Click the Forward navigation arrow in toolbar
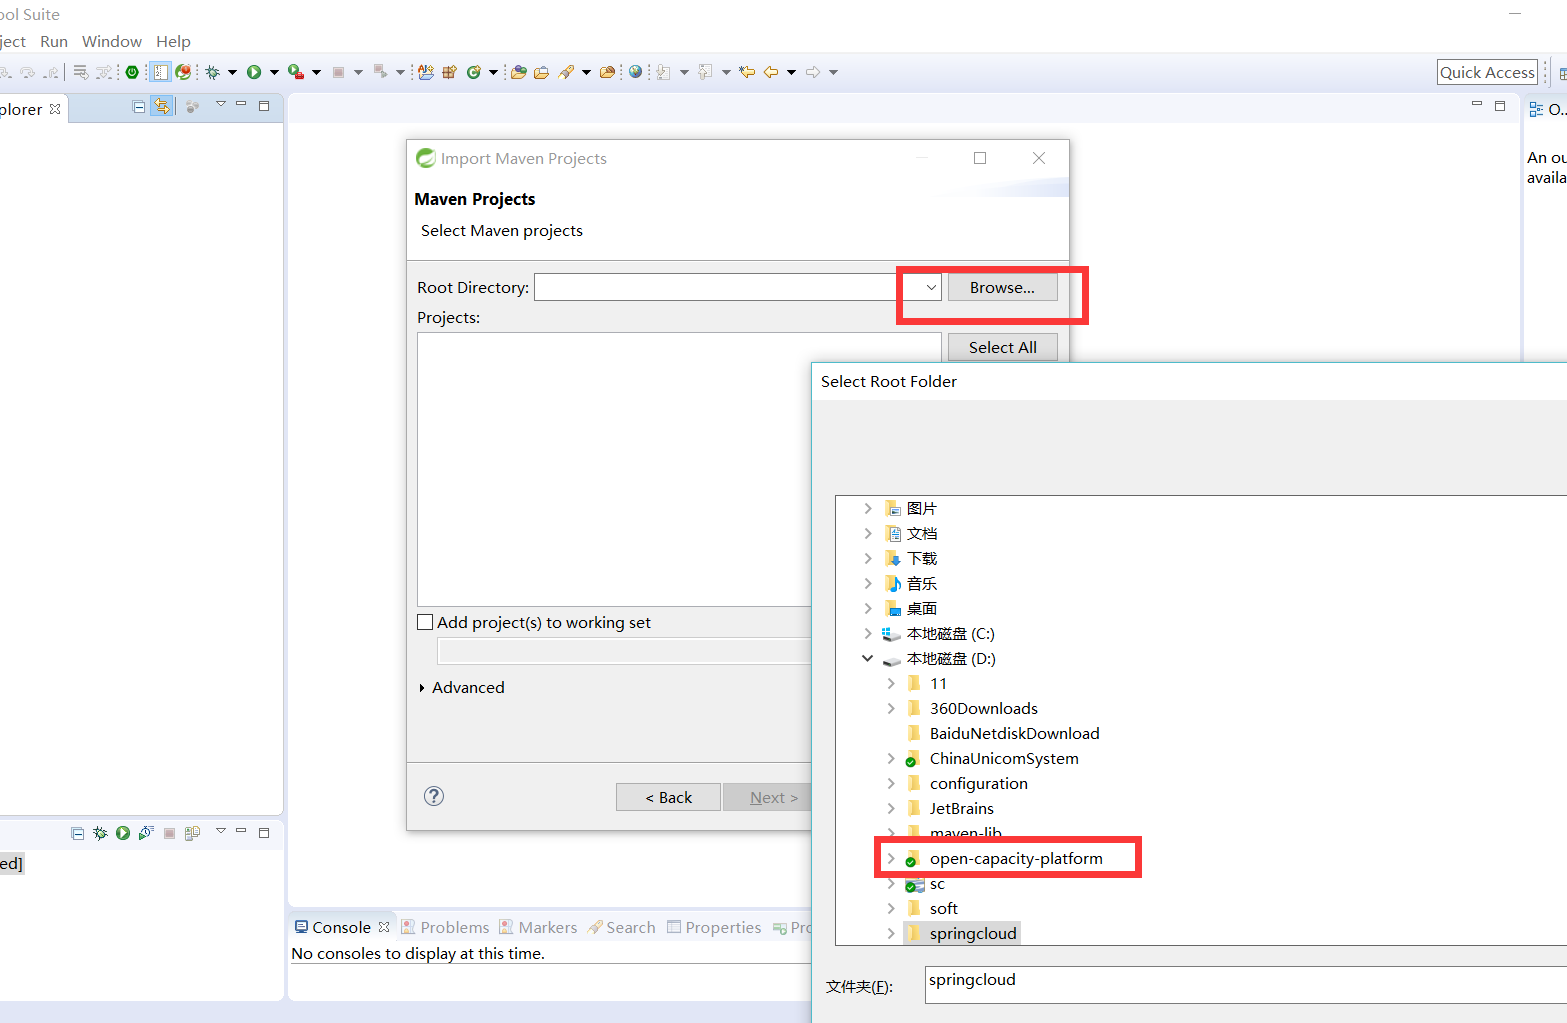 (813, 72)
